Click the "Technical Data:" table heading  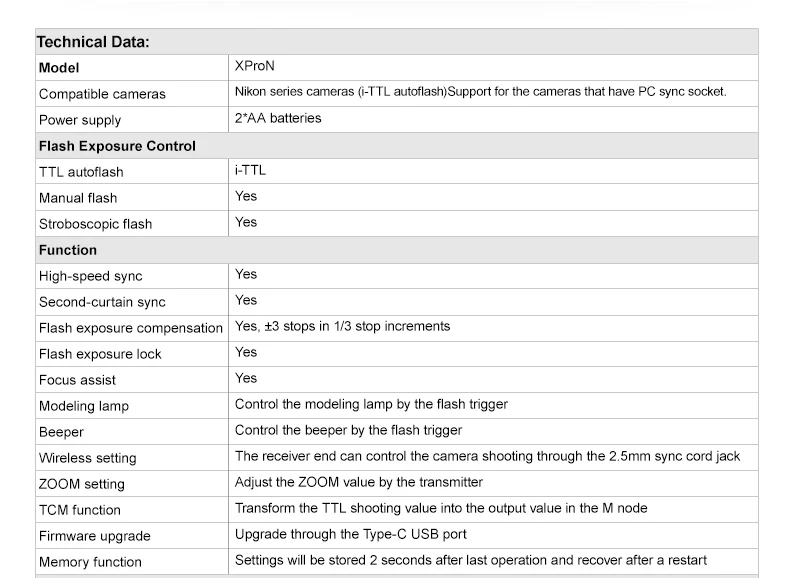pyautogui.click(x=93, y=42)
